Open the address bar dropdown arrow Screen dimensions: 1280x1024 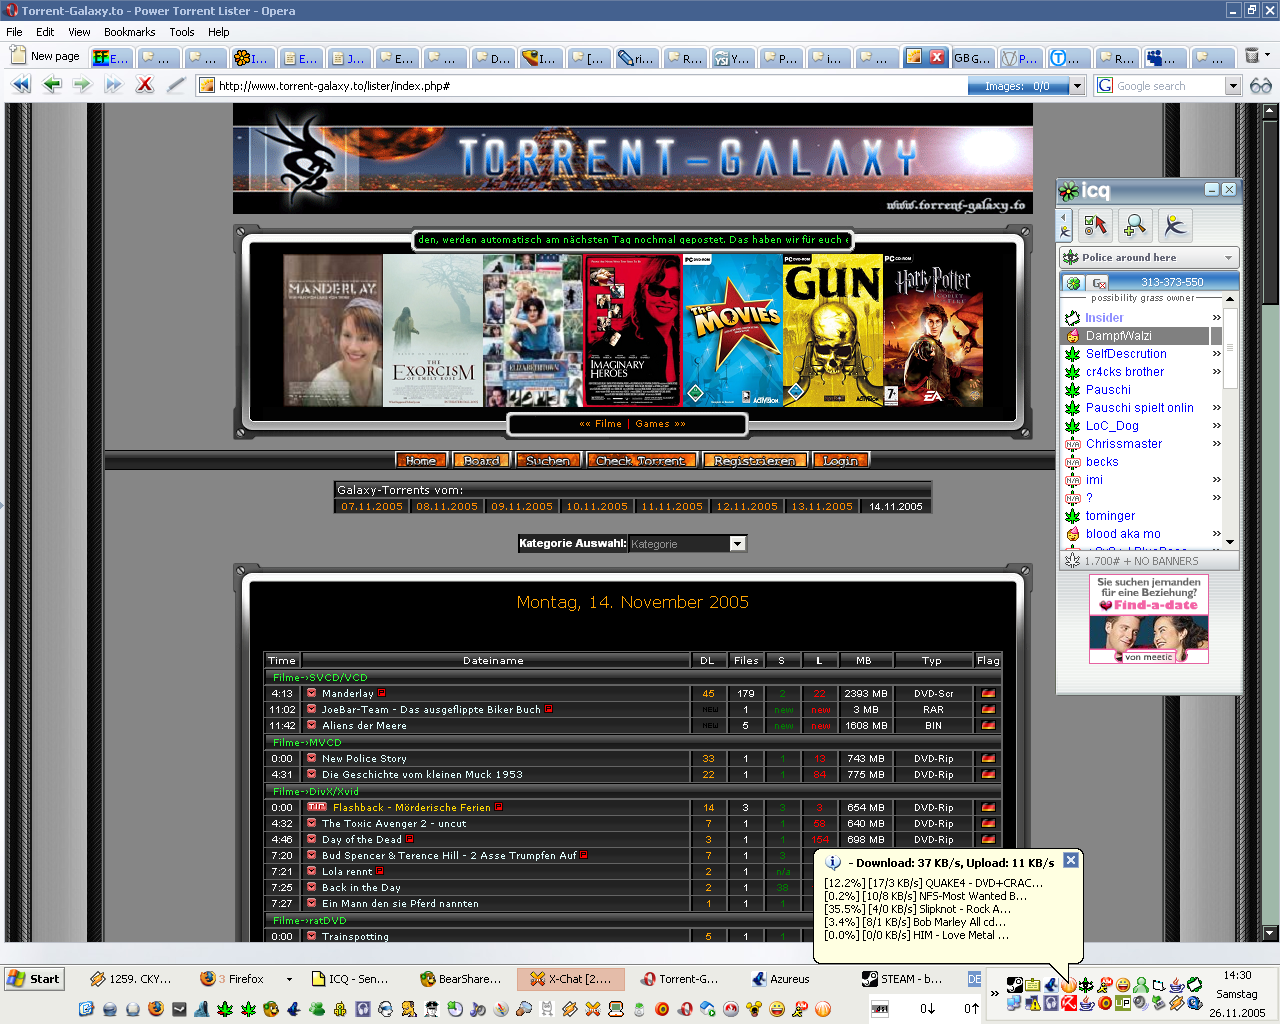1077,86
